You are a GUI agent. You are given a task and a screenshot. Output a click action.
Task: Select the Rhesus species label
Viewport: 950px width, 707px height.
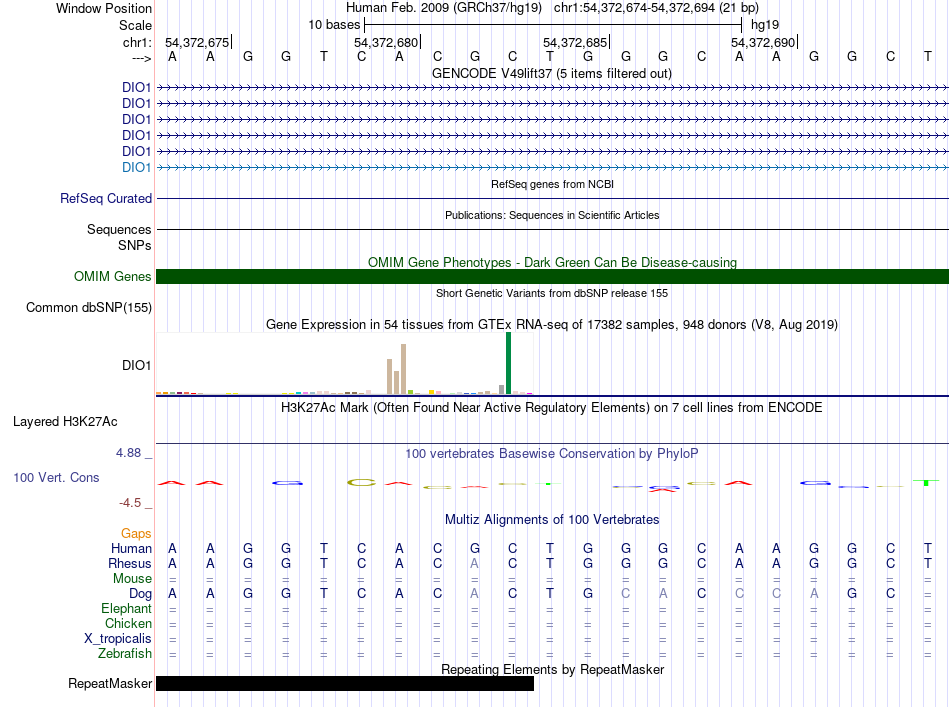(x=130, y=563)
